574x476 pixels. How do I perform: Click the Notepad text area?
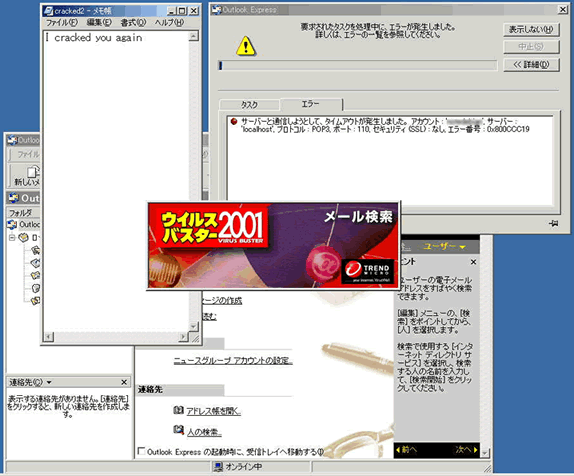pos(116,181)
